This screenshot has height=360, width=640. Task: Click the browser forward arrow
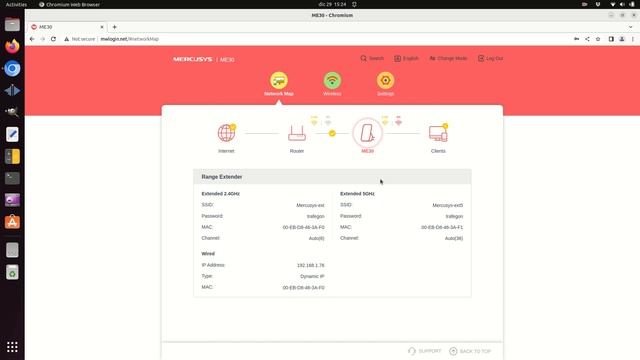point(42,39)
